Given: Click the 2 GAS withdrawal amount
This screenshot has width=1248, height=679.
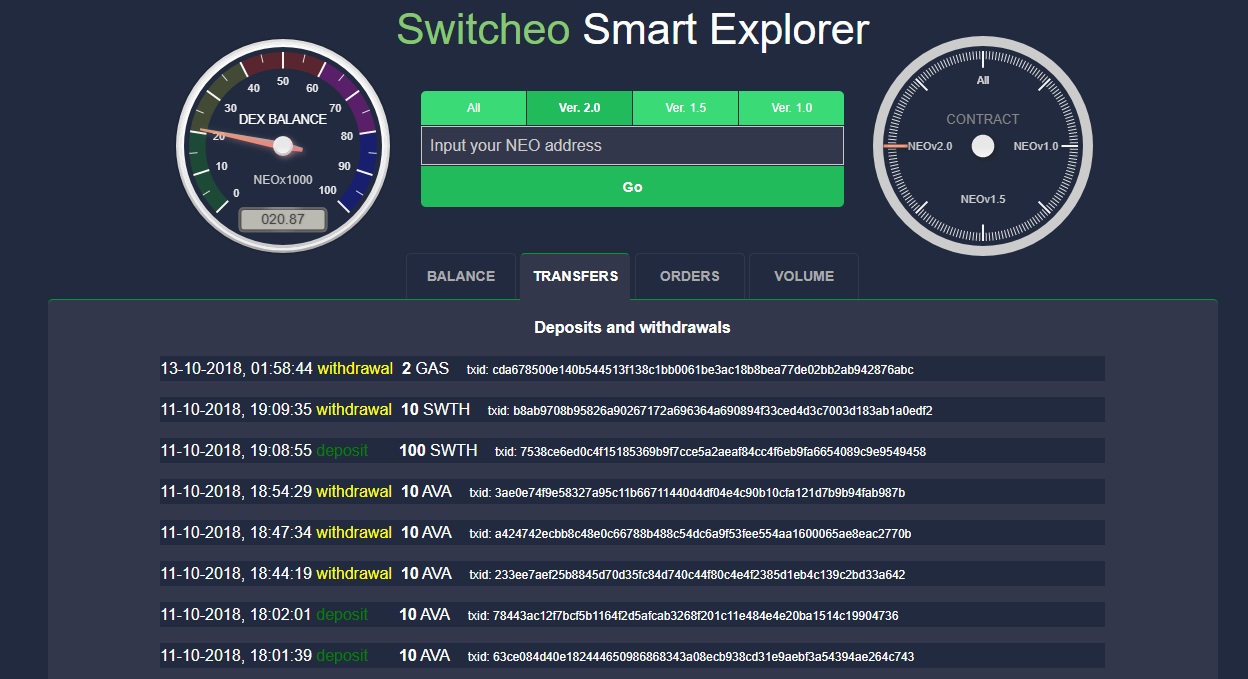Looking at the screenshot, I should click(x=426, y=369).
